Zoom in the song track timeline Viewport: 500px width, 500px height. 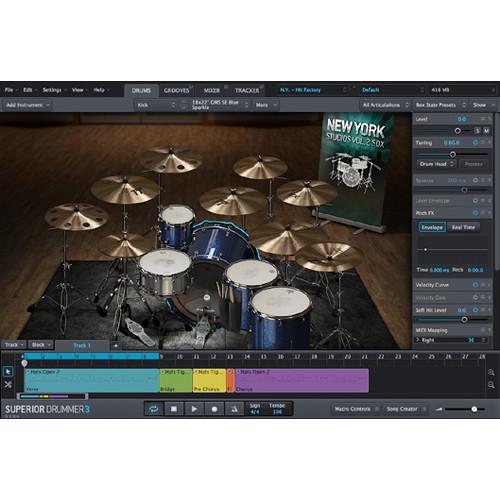coord(491,372)
